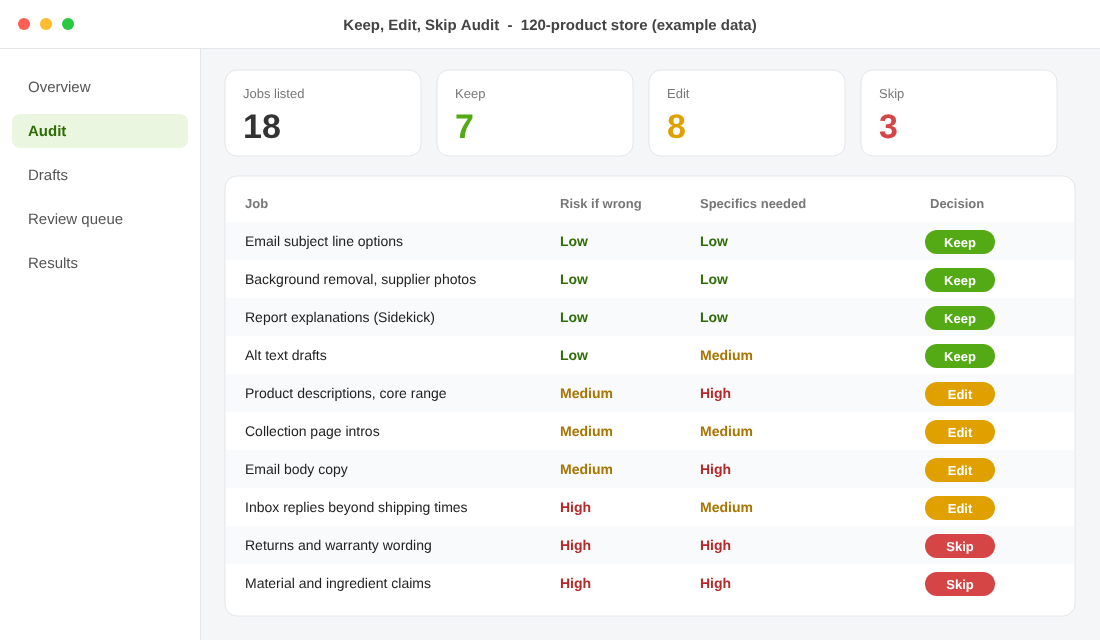Image resolution: width=1100 pixels, height=640 pixels.
Task: Click High specifics value for Material and ingredient claims
Action: click(715, 583)
